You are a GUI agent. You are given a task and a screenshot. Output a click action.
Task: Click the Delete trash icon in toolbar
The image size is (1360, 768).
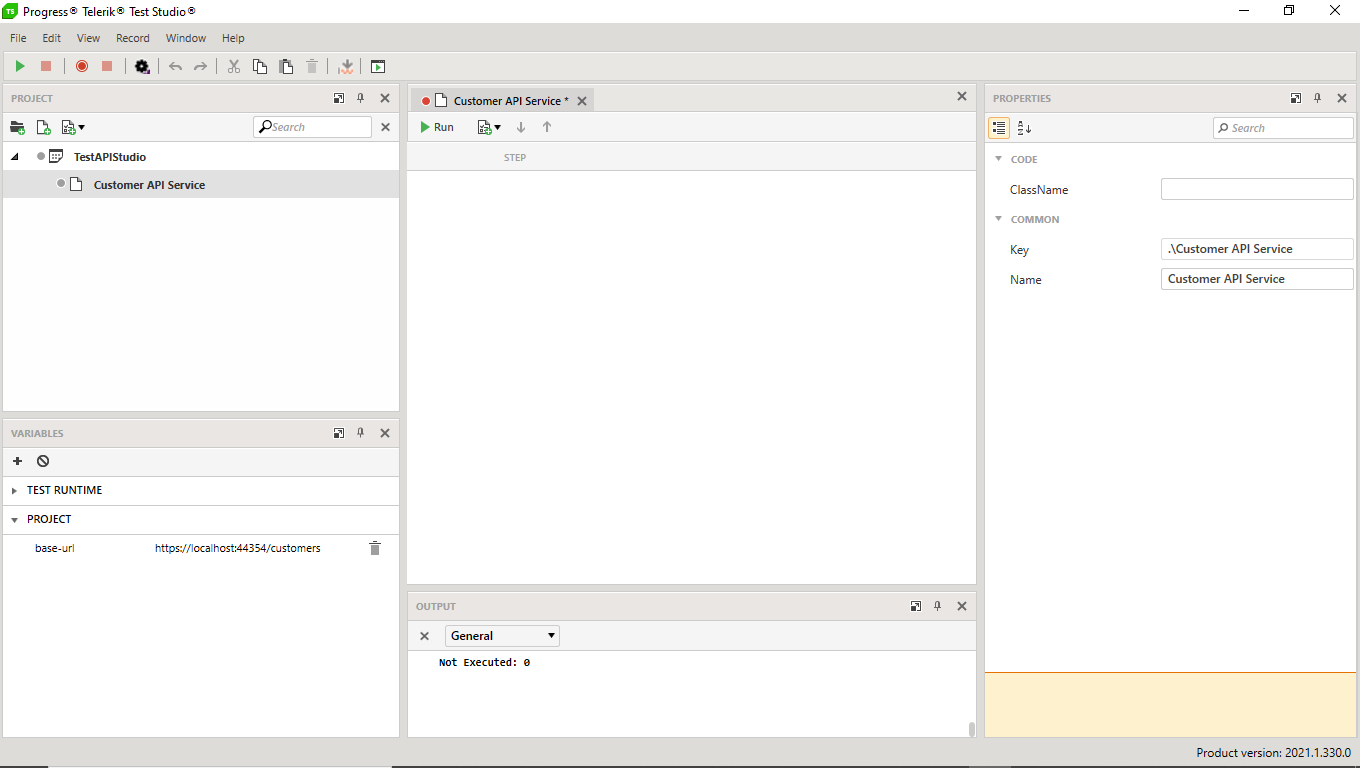click(312, 66)
